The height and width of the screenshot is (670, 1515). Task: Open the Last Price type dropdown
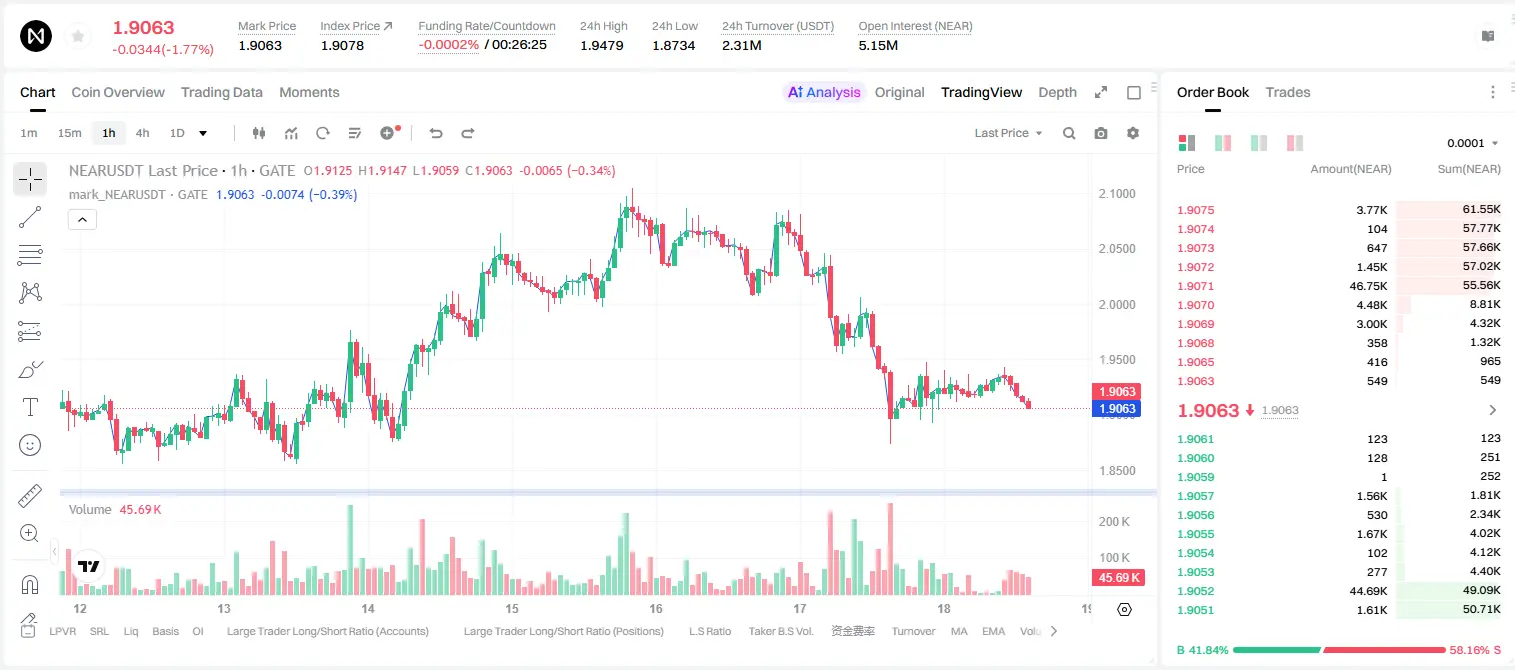[x=1008, y=133]
